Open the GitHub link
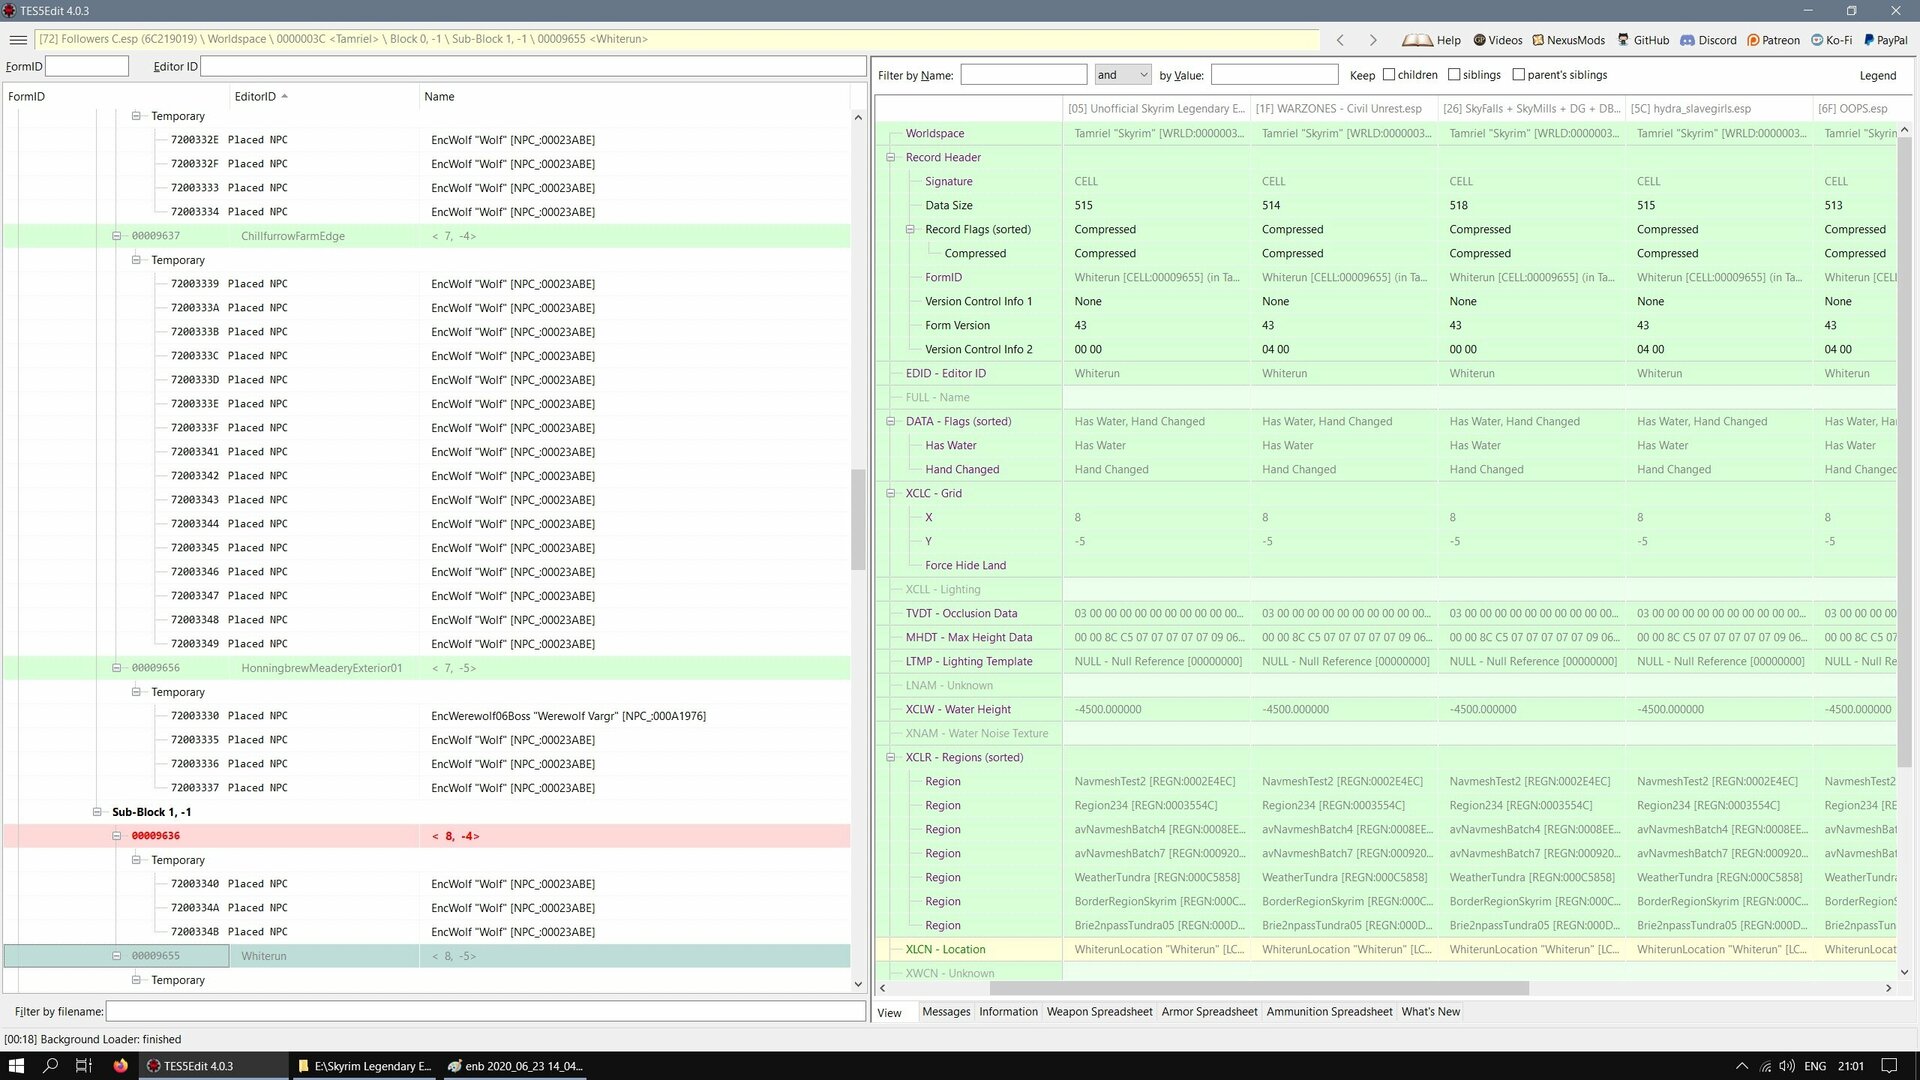The width and height of the screenshot is (1920, 1080). [x=1643, y=40]
